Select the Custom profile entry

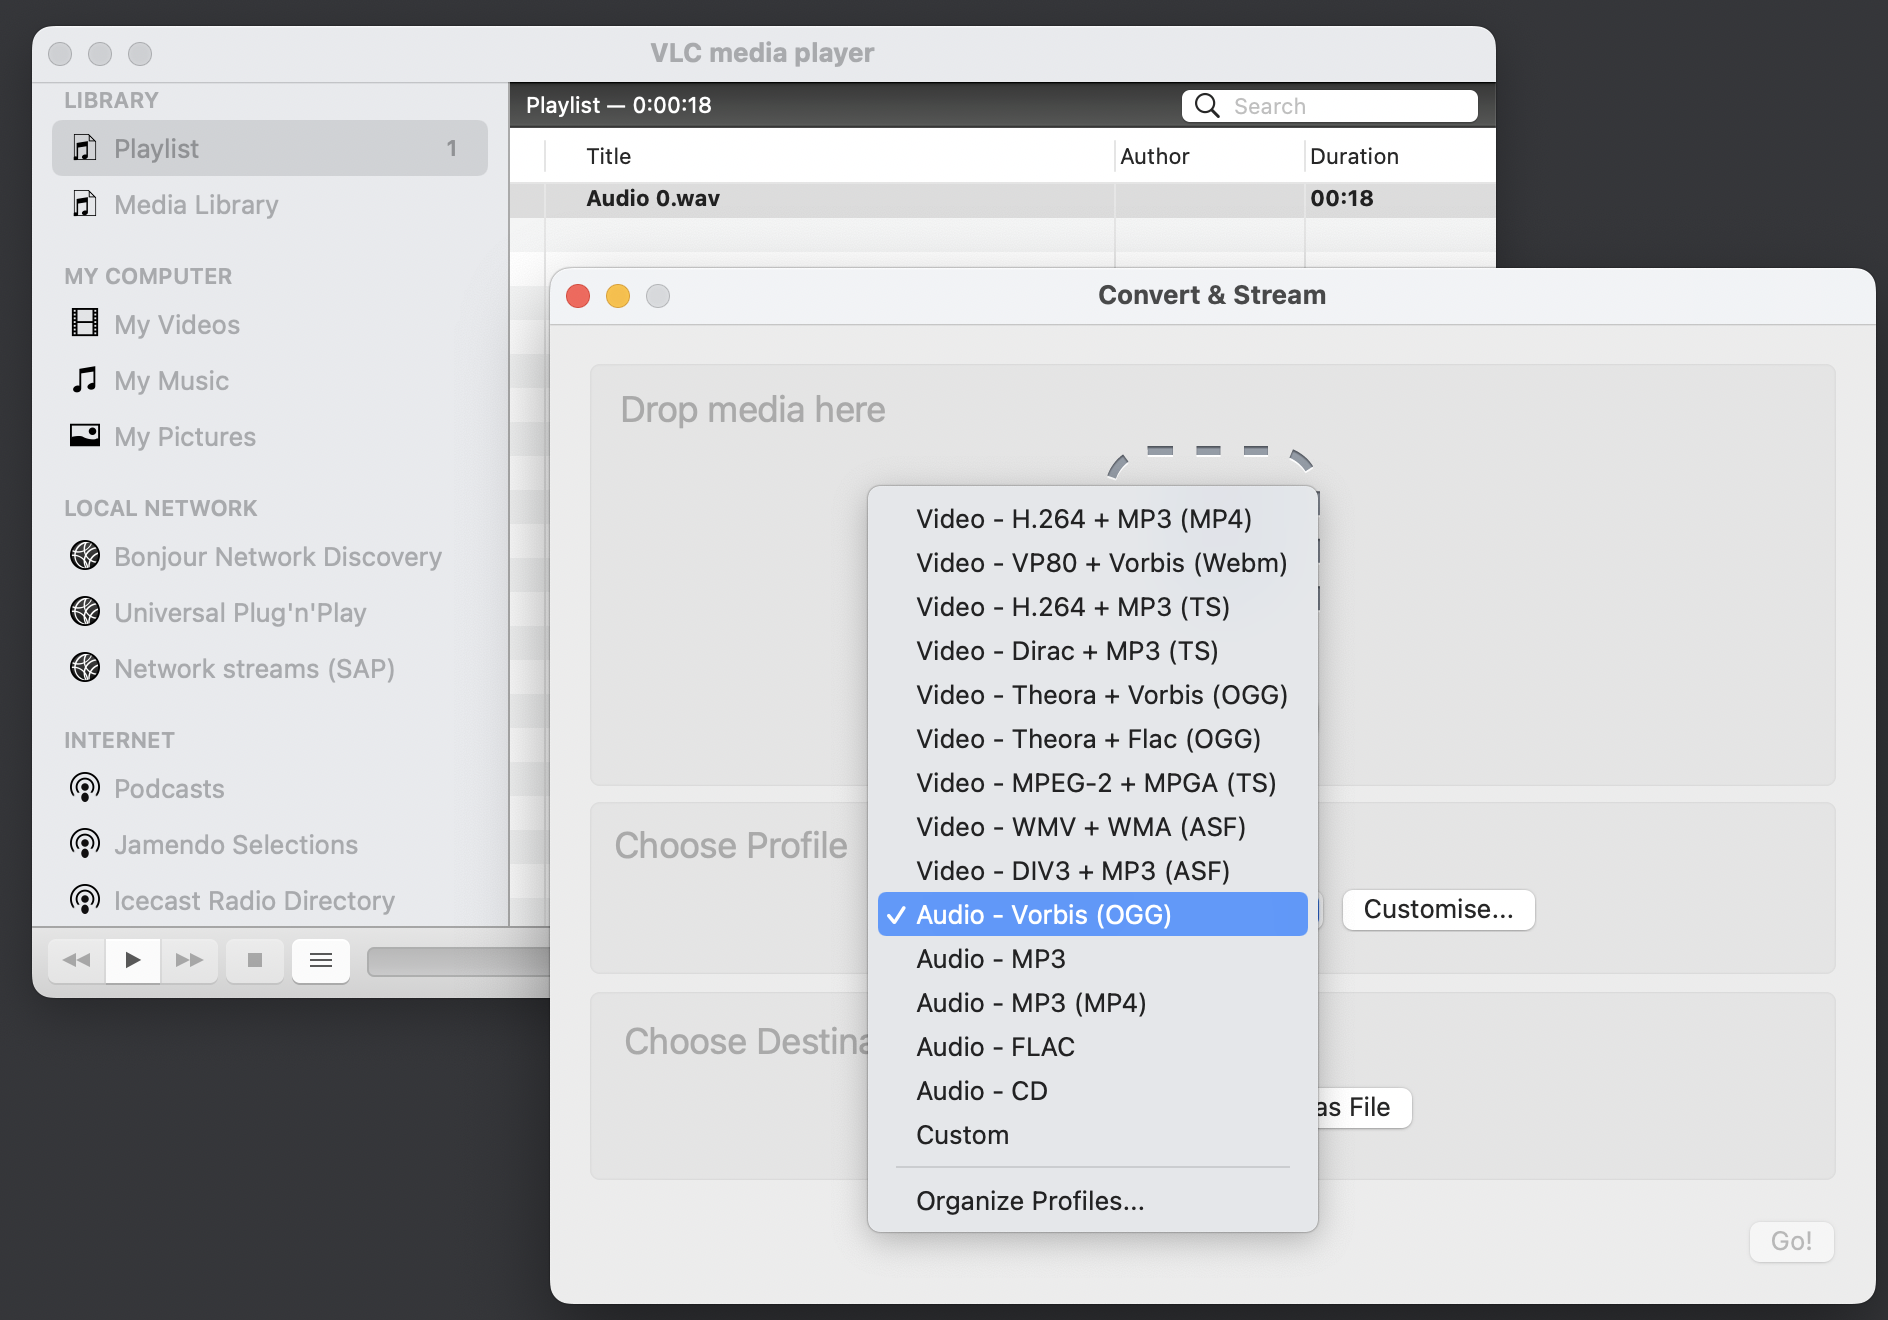1093,1135
